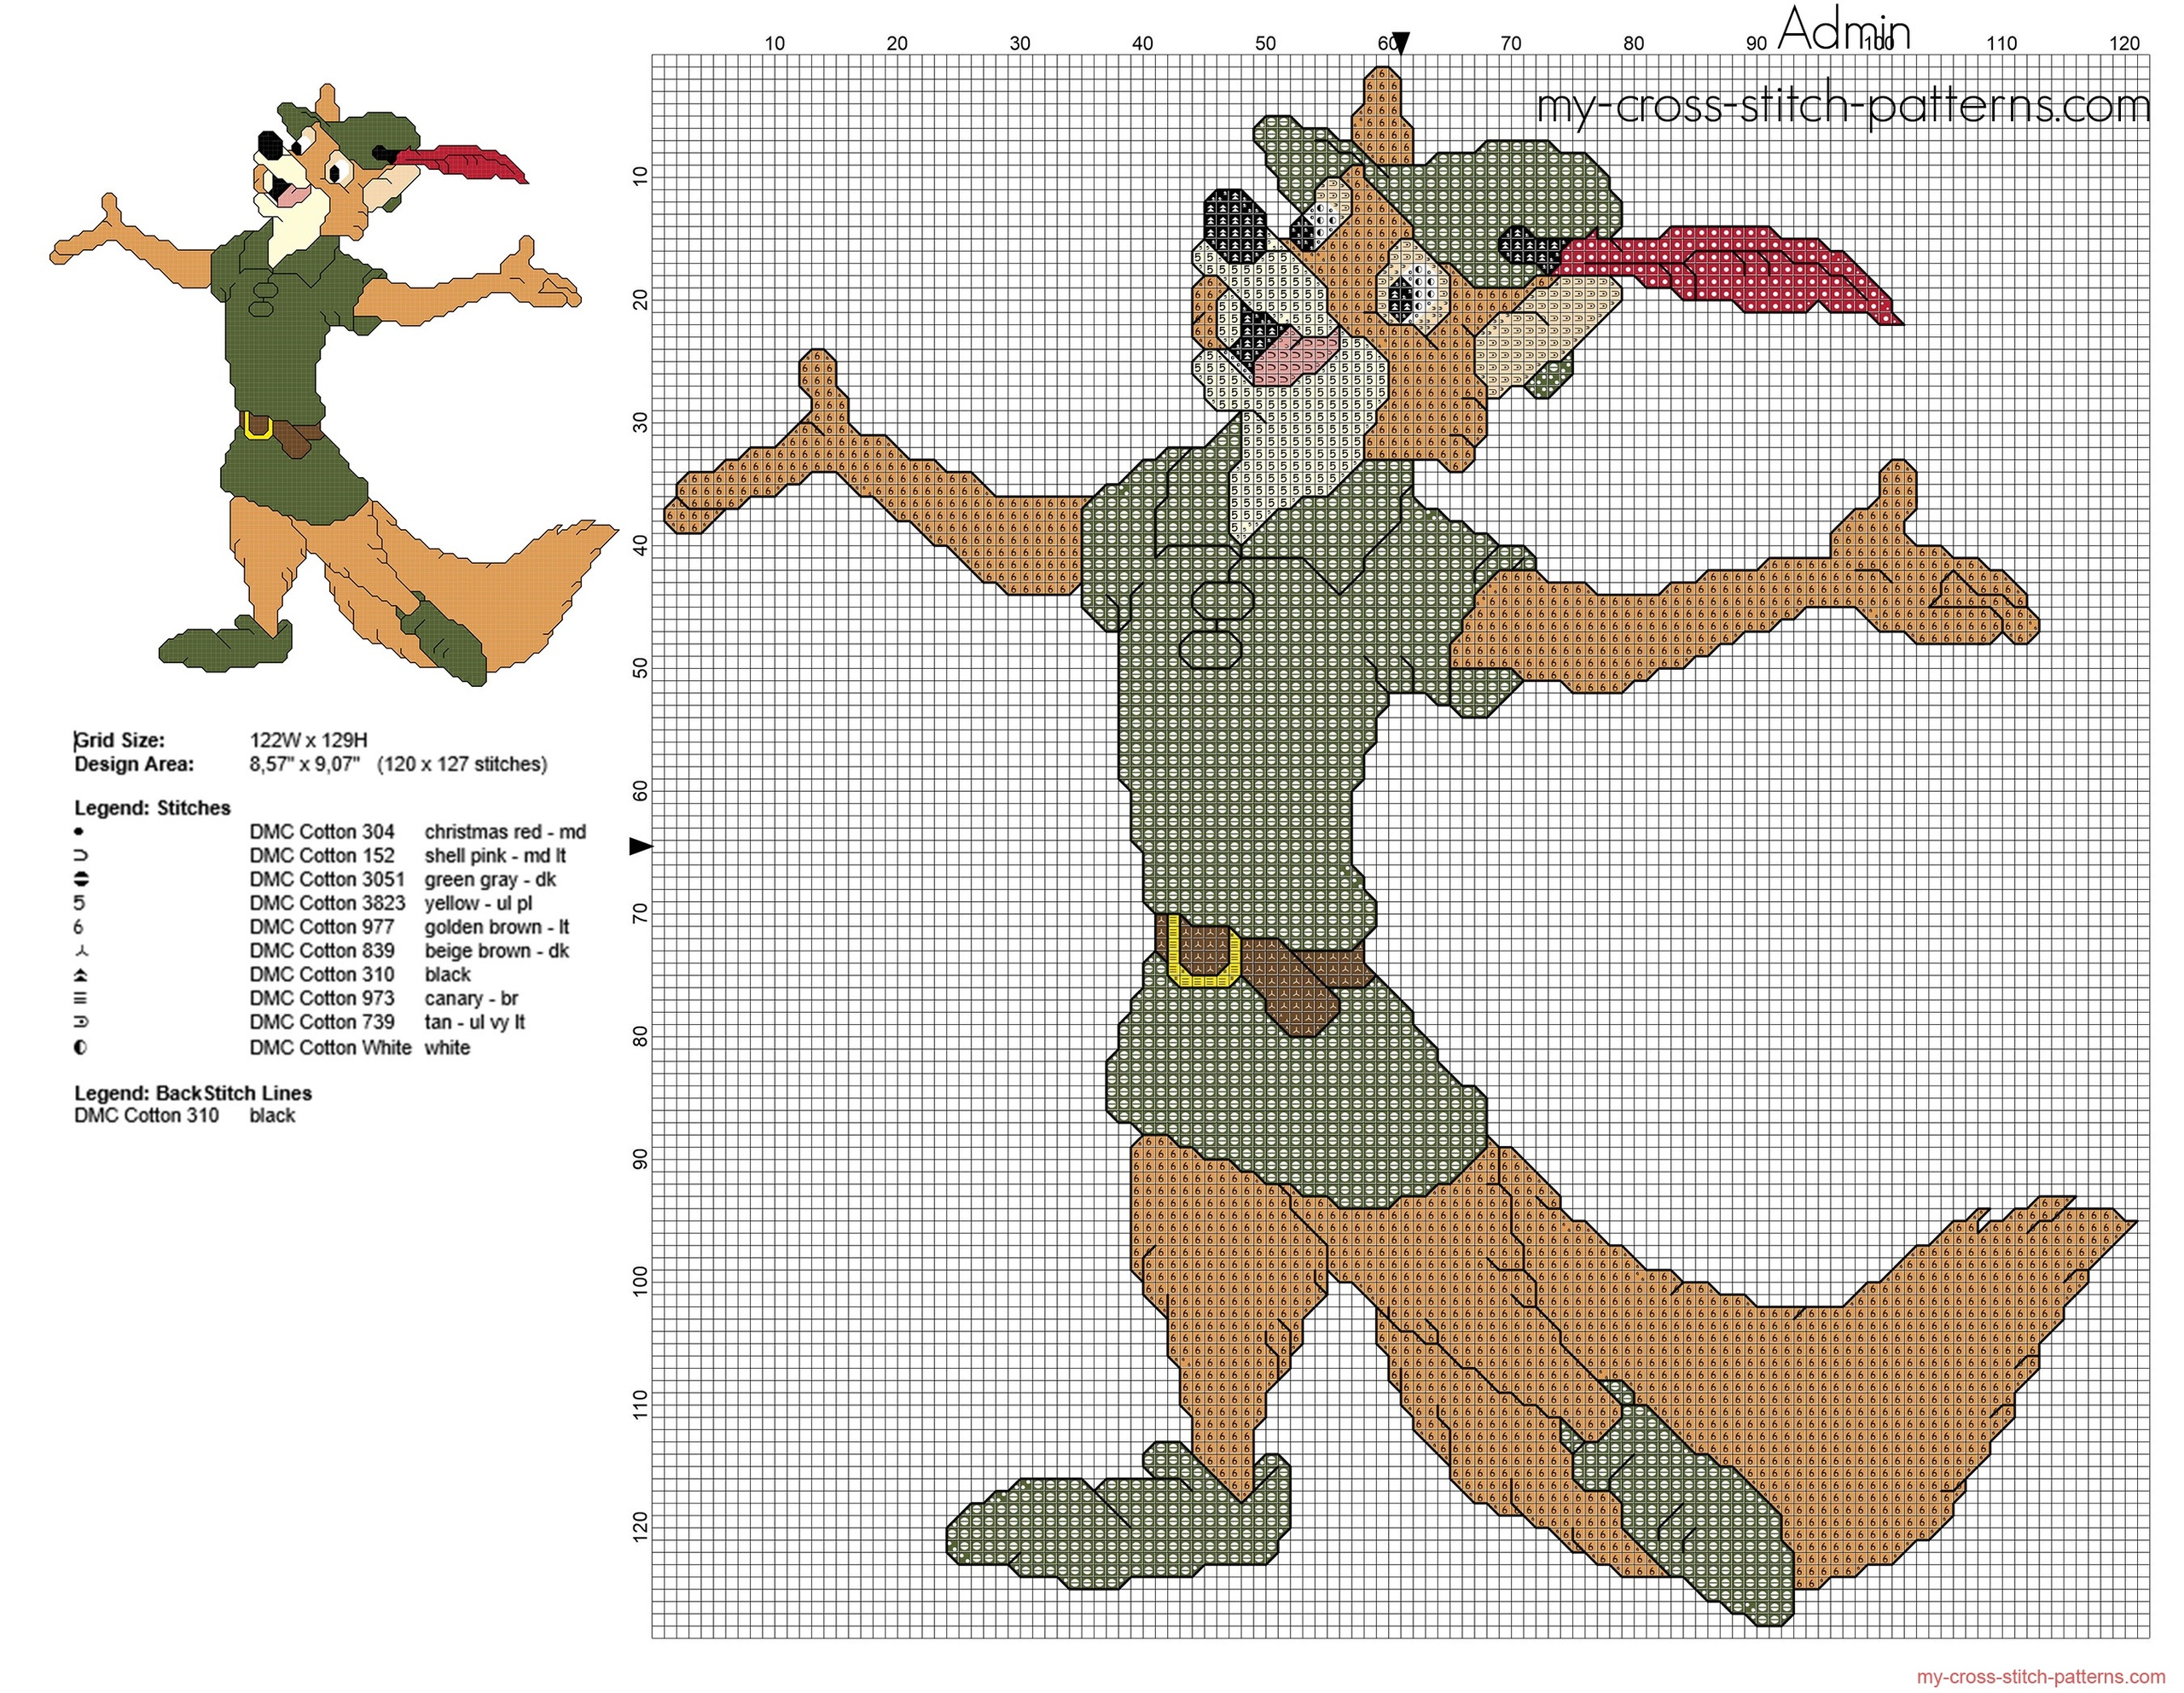Click the DMC Cotton 839 beige brown symbol
Viewport: 2184px width, 1693px height.
click(81, 951)
